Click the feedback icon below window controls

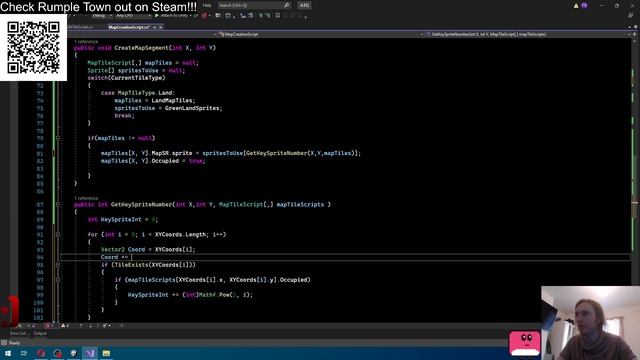click(x=631, y=16)
